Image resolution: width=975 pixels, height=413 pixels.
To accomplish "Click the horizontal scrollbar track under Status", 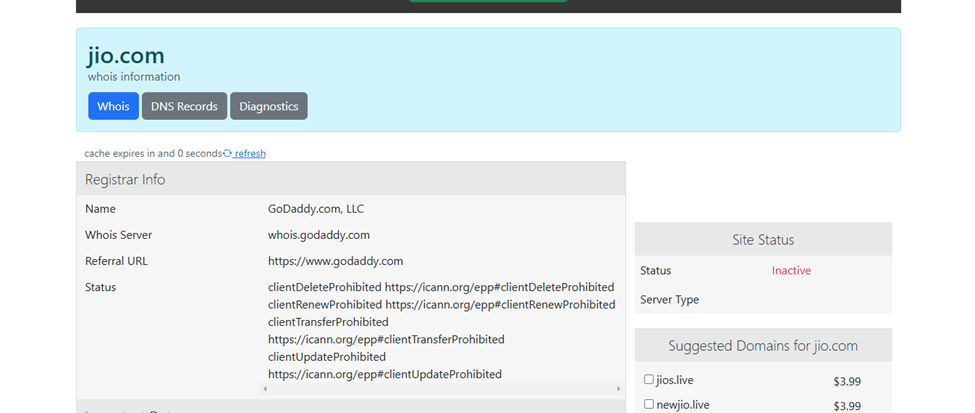I will (x=441, y=389).
